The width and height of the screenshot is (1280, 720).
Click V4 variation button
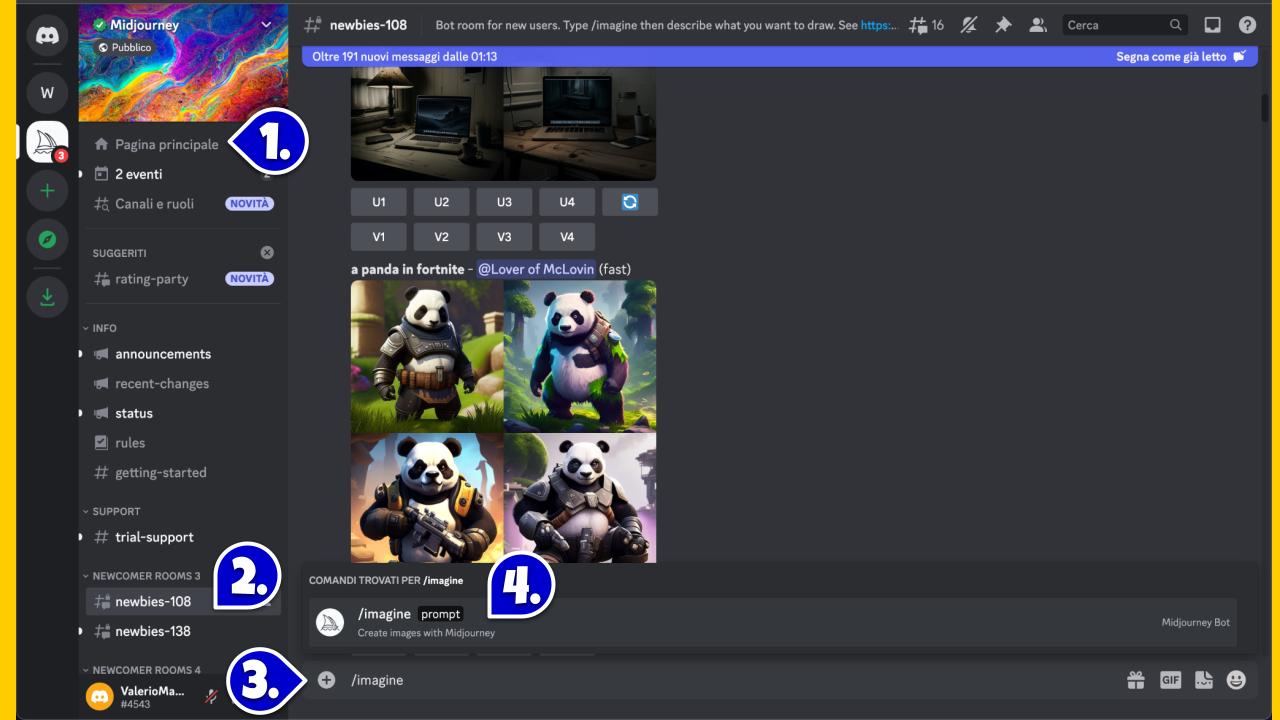[567, 237]
